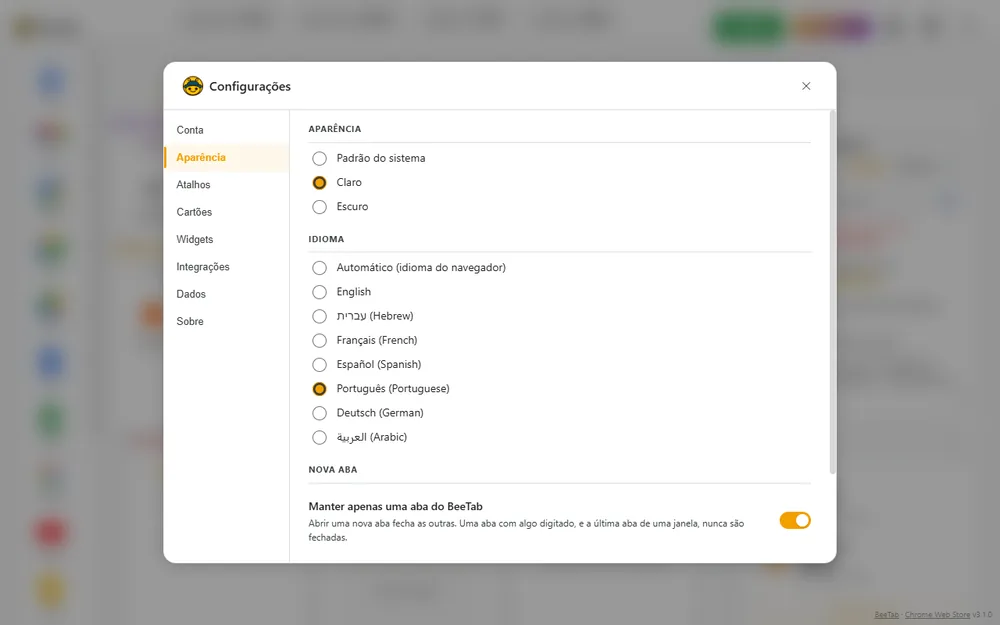Screen dimensions: 1000x625
Task: Select Español (Spanish) language
Action: pyautogui.click(x=320, y=365)
